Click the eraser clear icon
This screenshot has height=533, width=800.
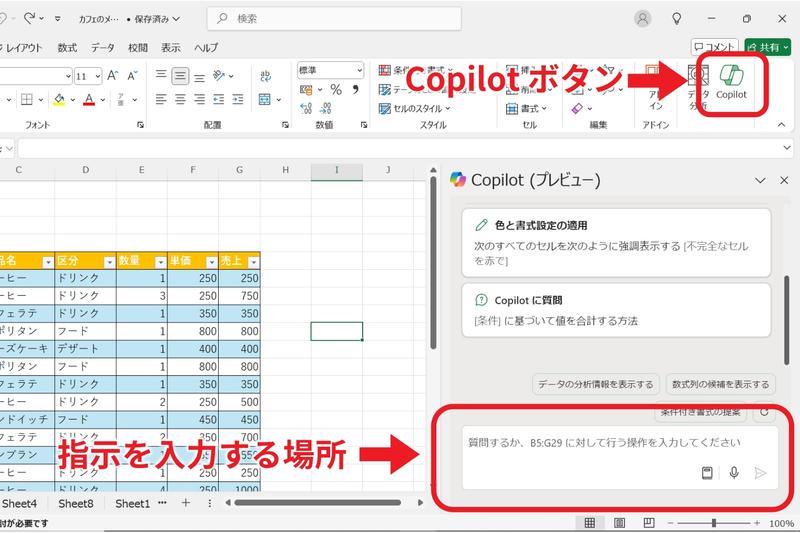(x=577, y=109)
